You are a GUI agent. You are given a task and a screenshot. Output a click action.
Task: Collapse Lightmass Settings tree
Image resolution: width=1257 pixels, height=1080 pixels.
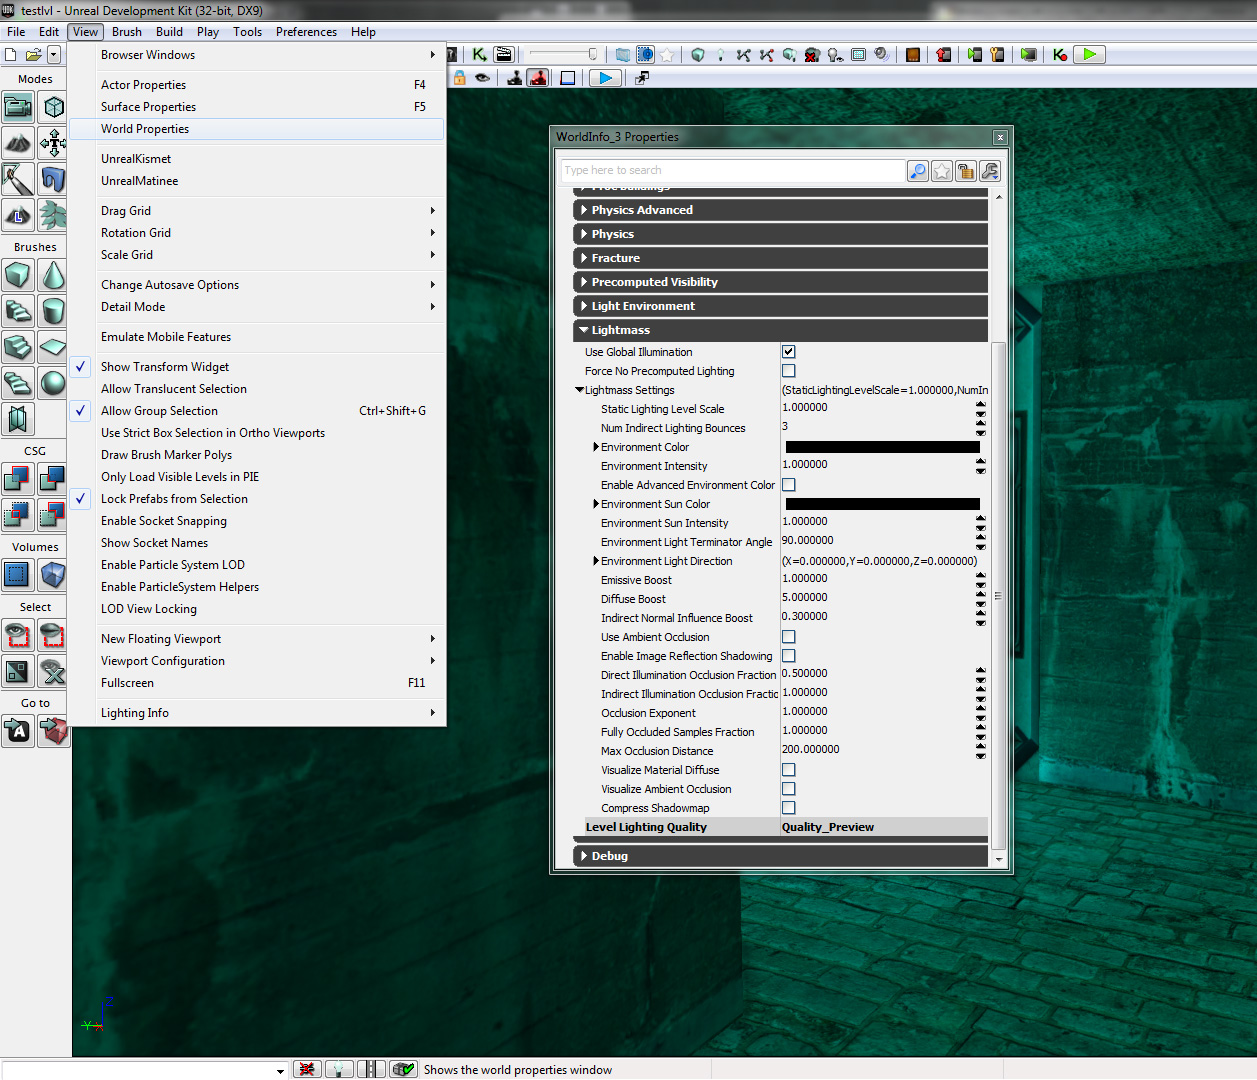[x=580, y=390]
